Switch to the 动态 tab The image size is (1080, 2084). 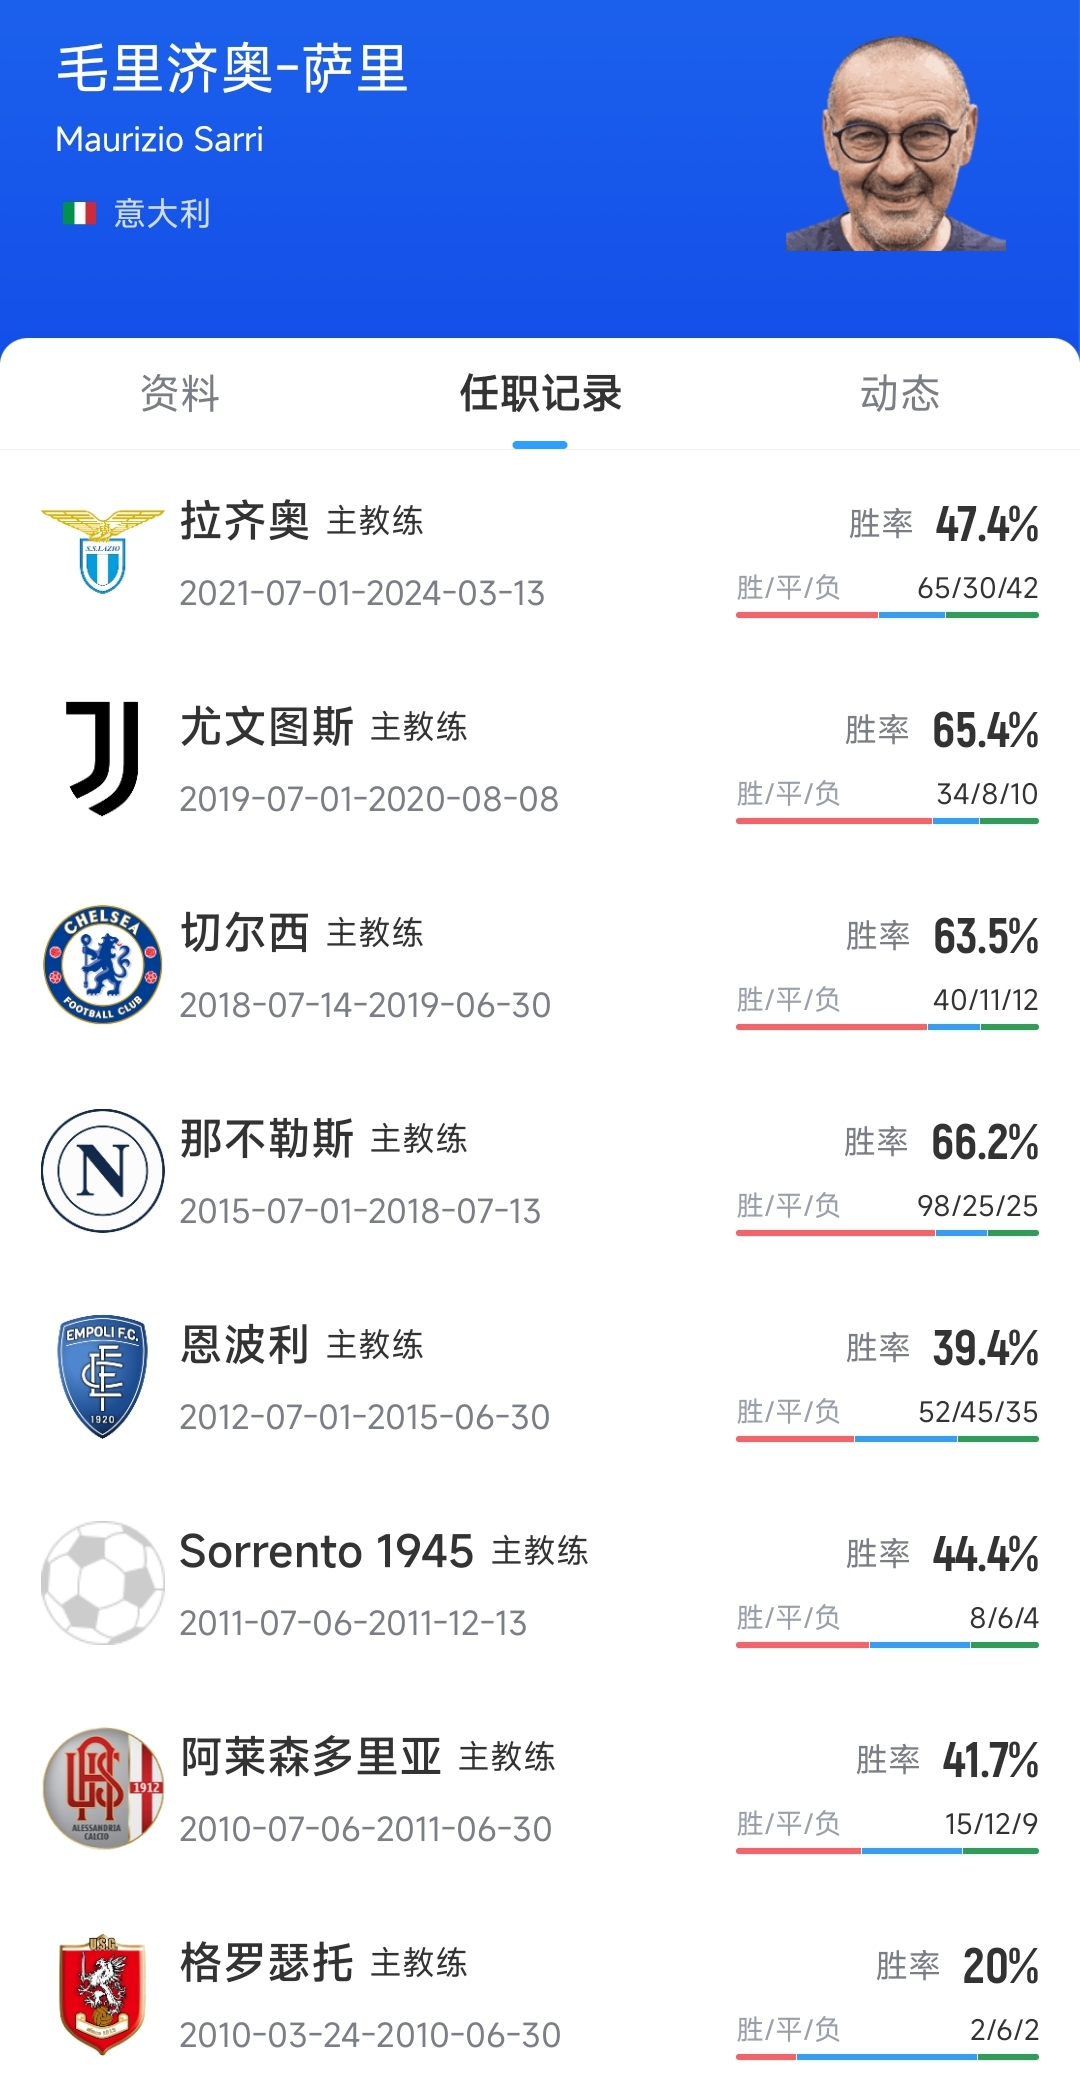point(900,393)
